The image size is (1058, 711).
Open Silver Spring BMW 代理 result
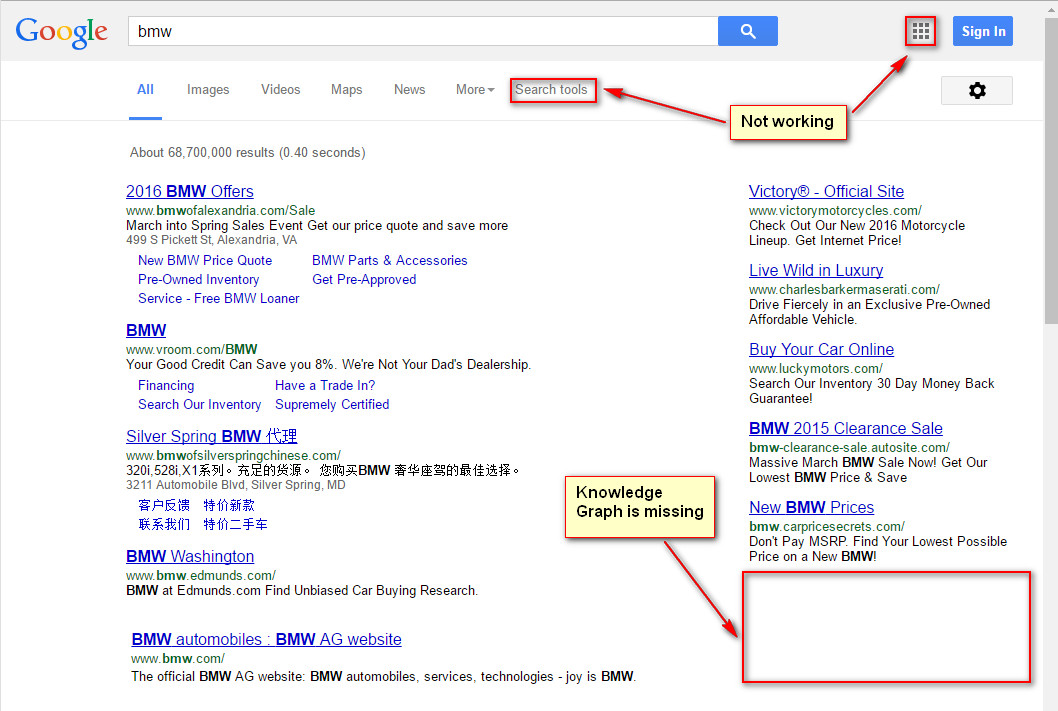(211, 436)
